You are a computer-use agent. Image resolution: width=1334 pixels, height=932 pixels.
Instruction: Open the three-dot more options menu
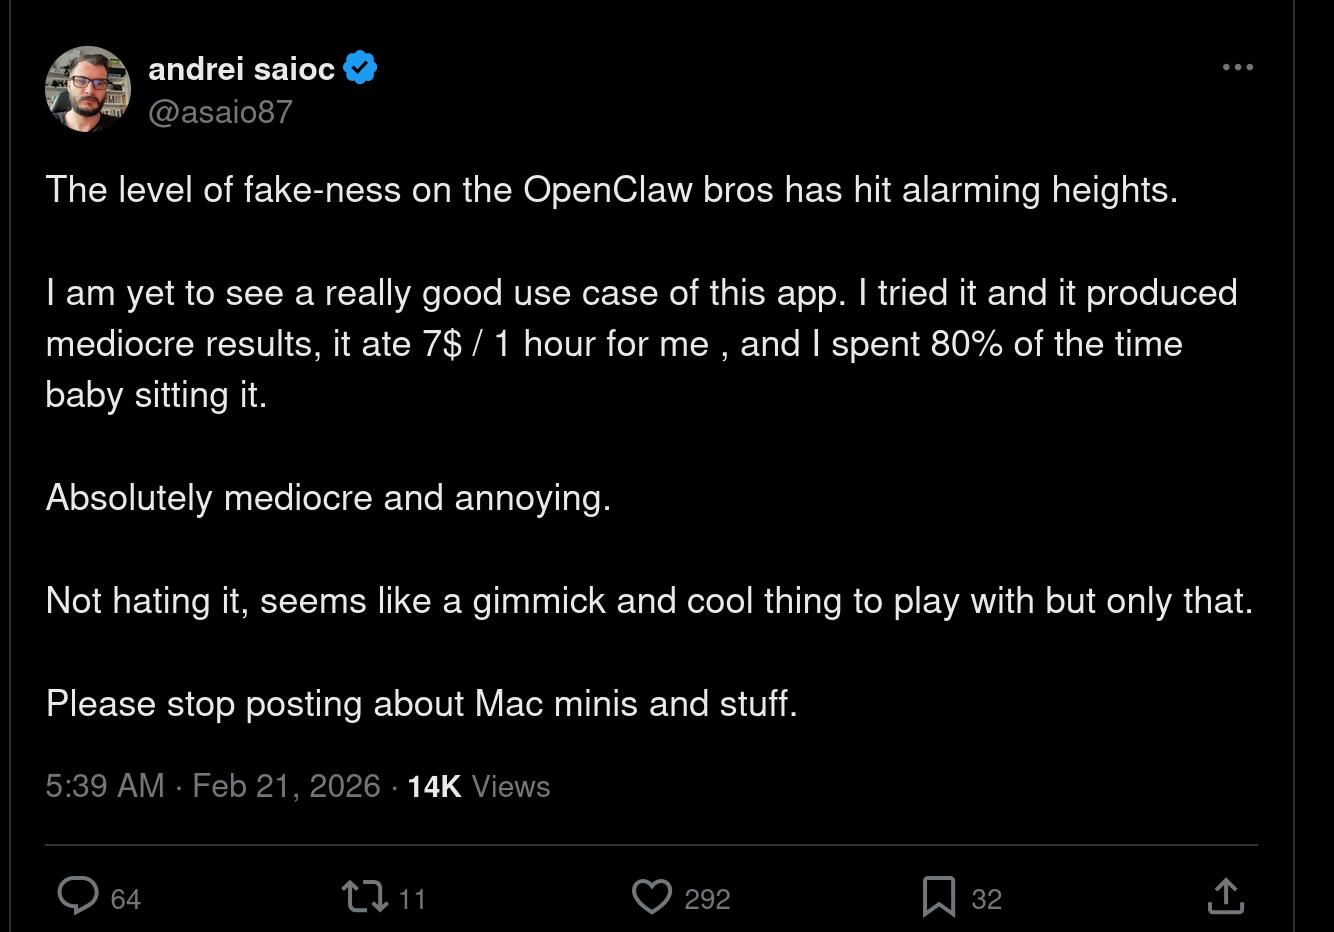click(x=1237, y=67)
